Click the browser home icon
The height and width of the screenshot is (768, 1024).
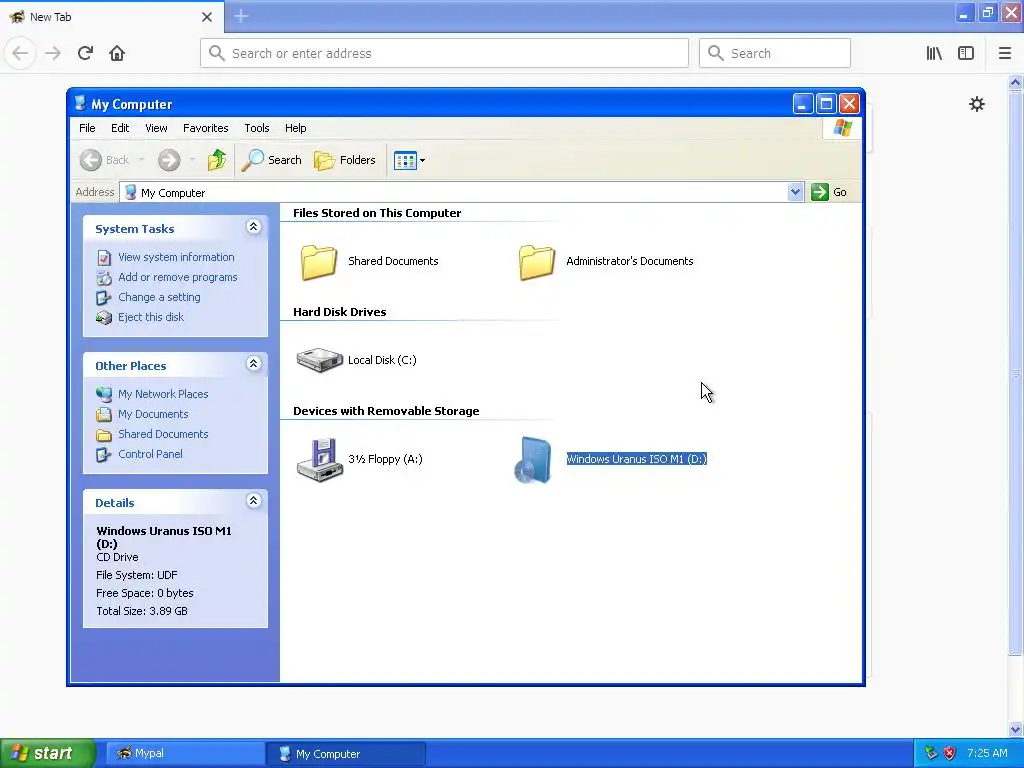(x=117, y=53)
